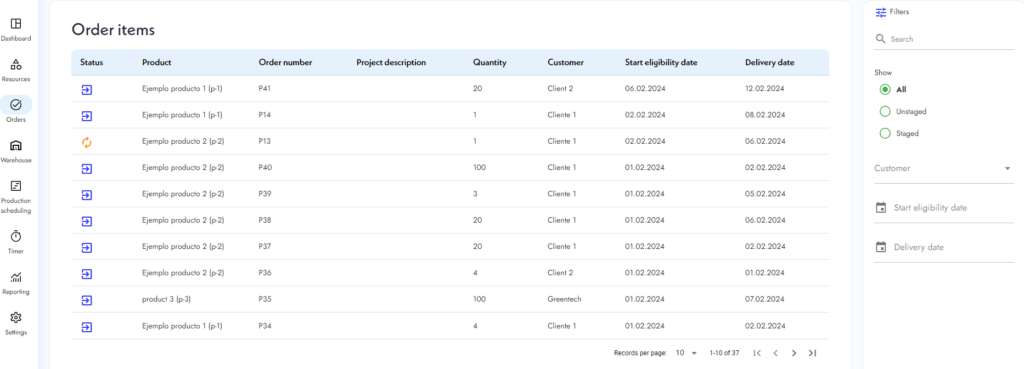
Task: Click orange in-progress status icon for P13
Action: click(87, 142)
